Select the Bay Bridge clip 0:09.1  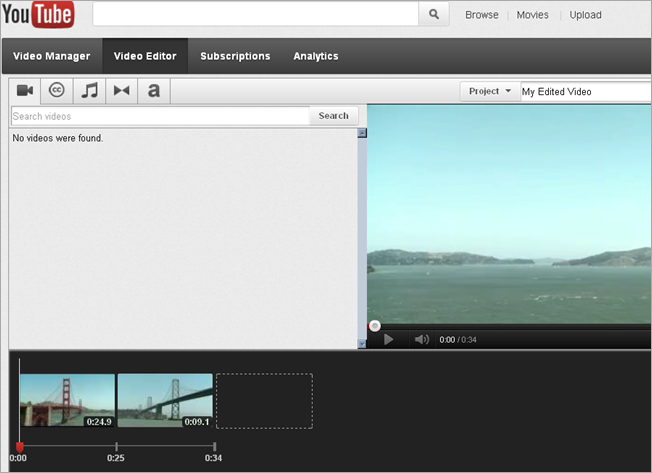(x=165, y=400)
